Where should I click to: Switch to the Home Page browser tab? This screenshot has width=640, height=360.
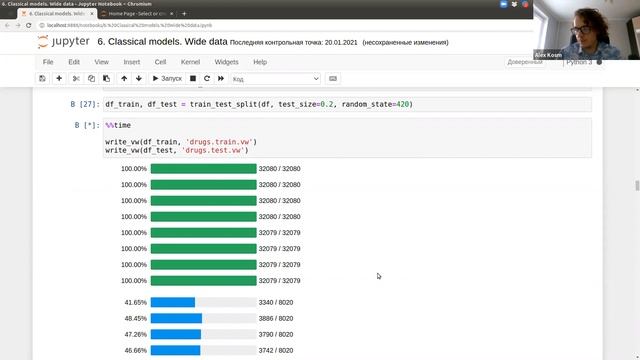[x=137, y=13]
